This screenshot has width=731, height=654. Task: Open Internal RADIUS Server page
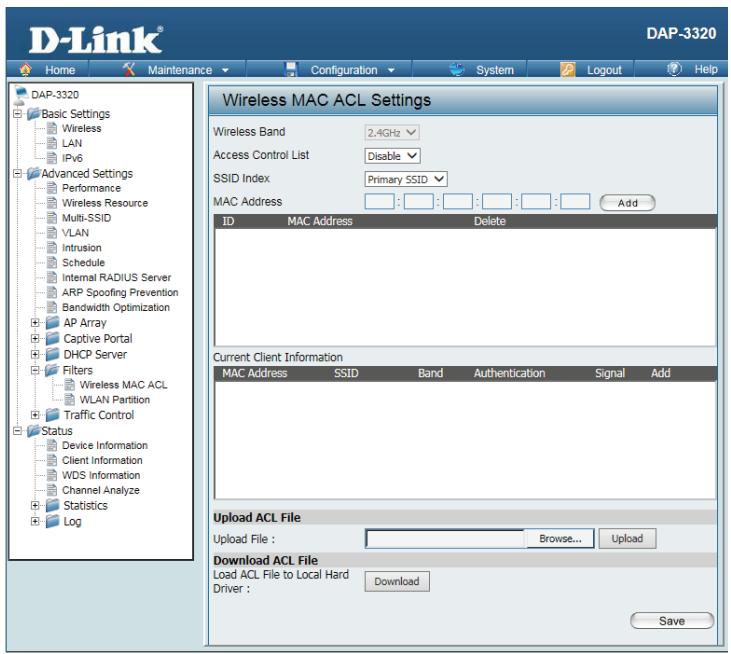tap(117, 277)
